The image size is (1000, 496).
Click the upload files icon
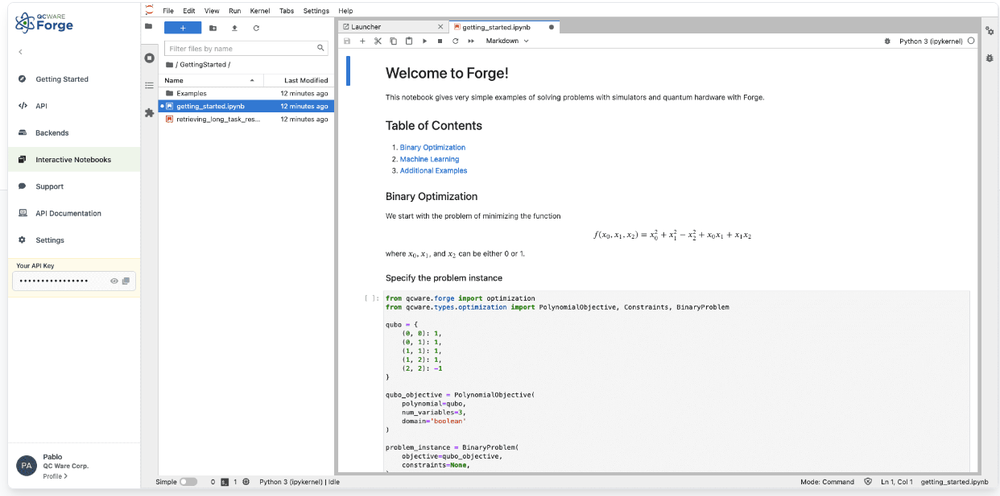coord(234,28)
